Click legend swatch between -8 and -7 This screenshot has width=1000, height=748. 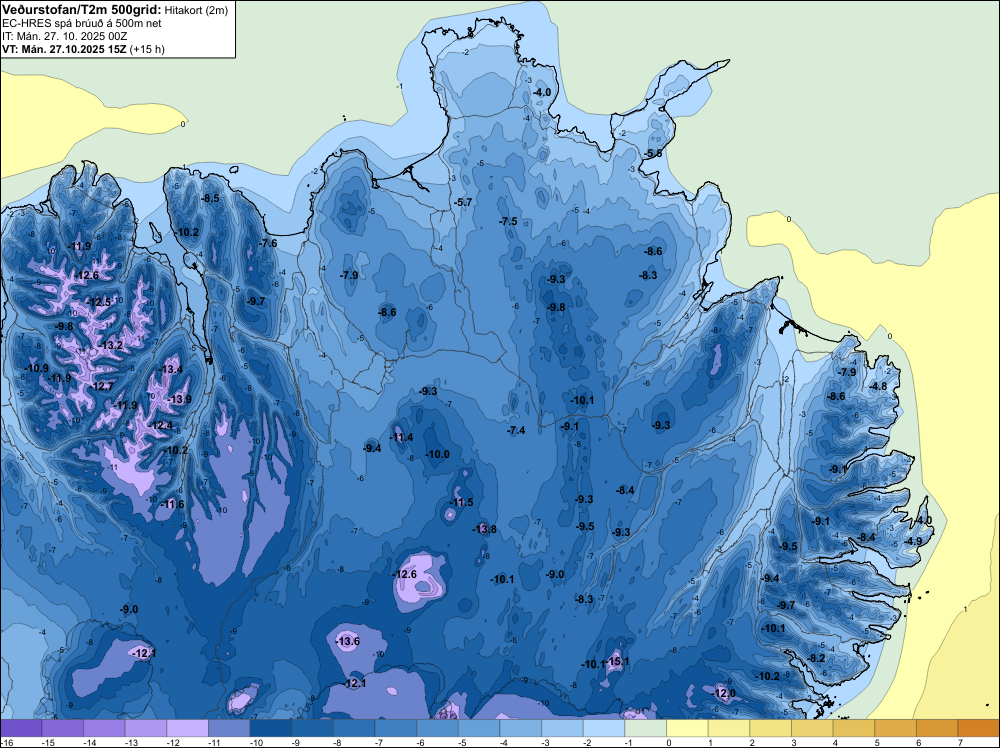tap(354, 728)
